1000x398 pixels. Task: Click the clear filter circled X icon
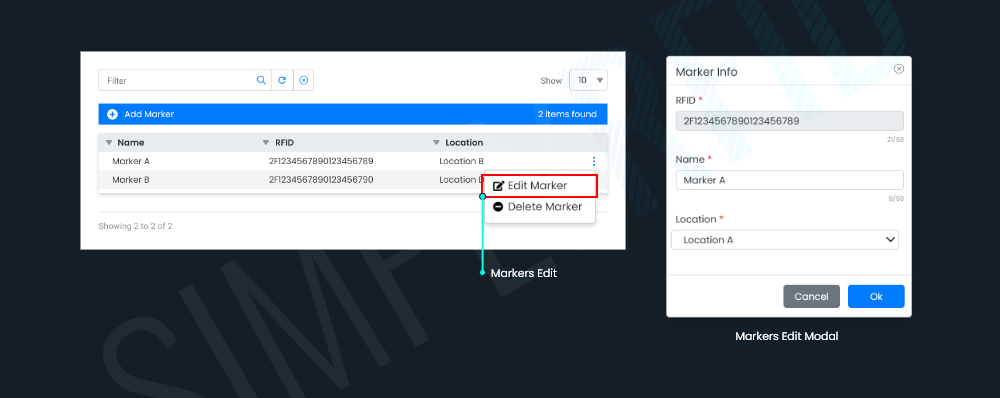pos(304,80)
